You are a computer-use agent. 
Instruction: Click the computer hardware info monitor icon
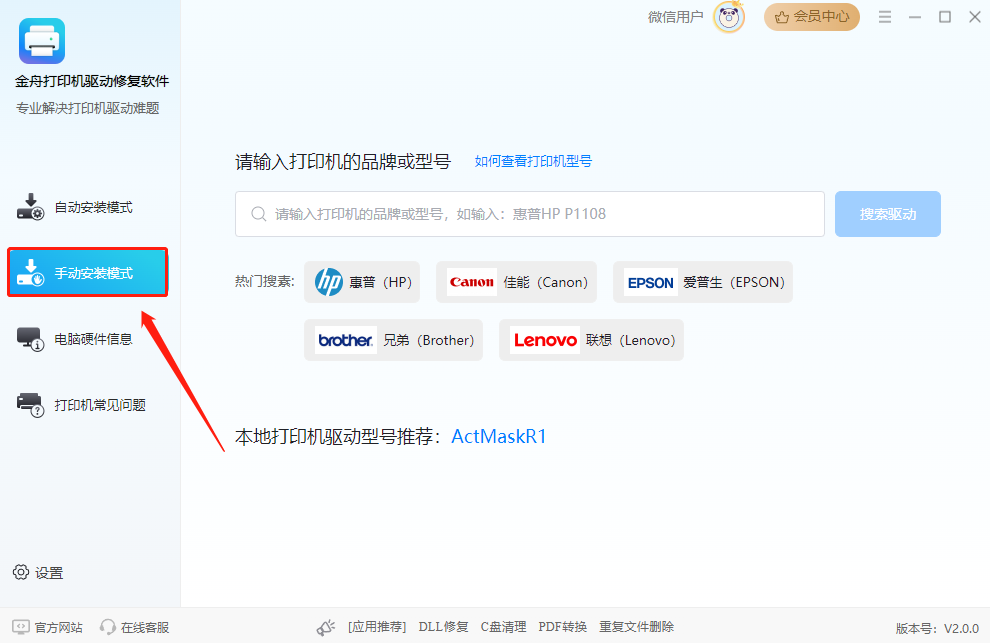30,339
